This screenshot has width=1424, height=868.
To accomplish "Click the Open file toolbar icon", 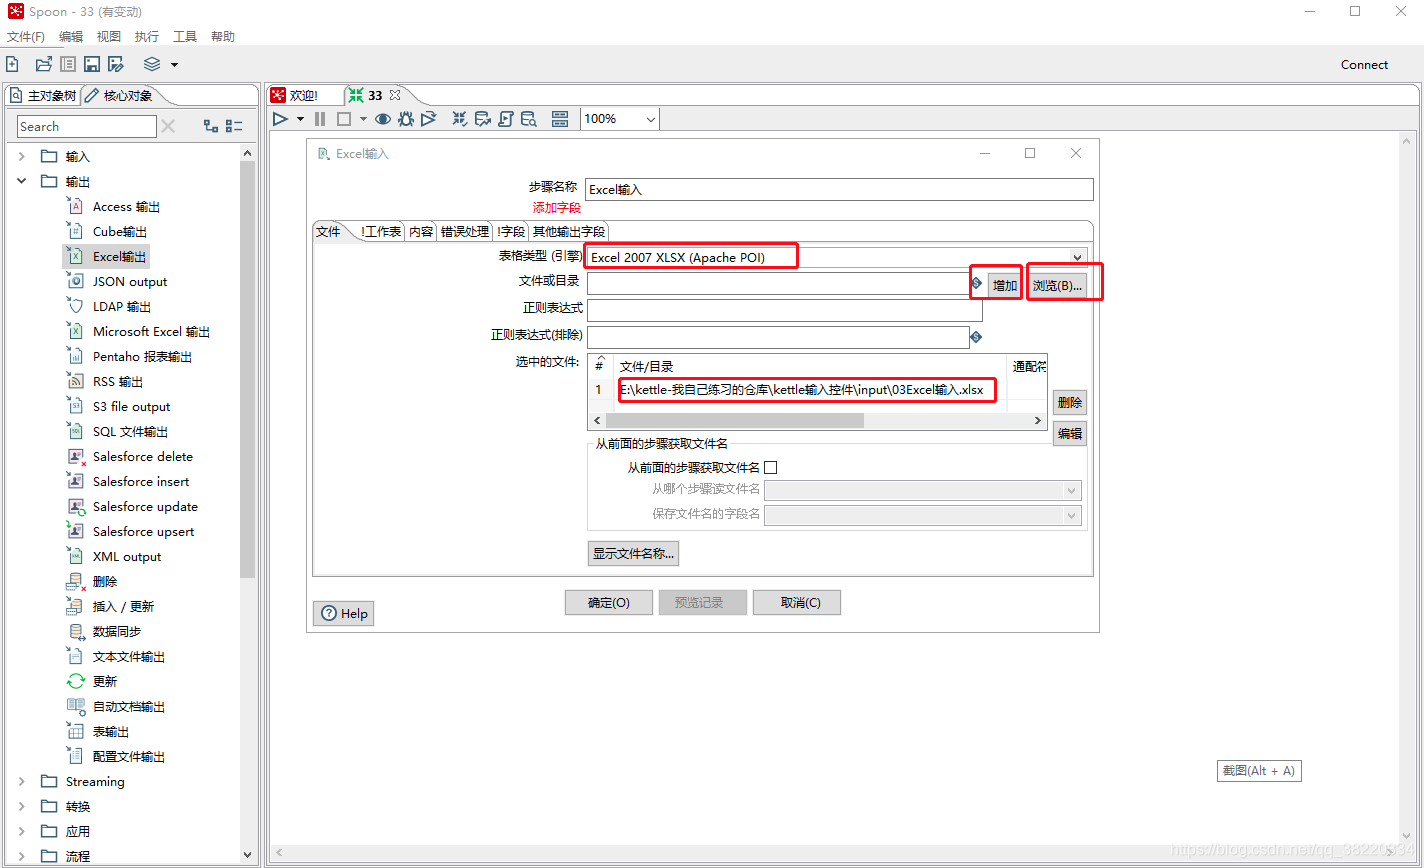I will [x=43, y=64].
